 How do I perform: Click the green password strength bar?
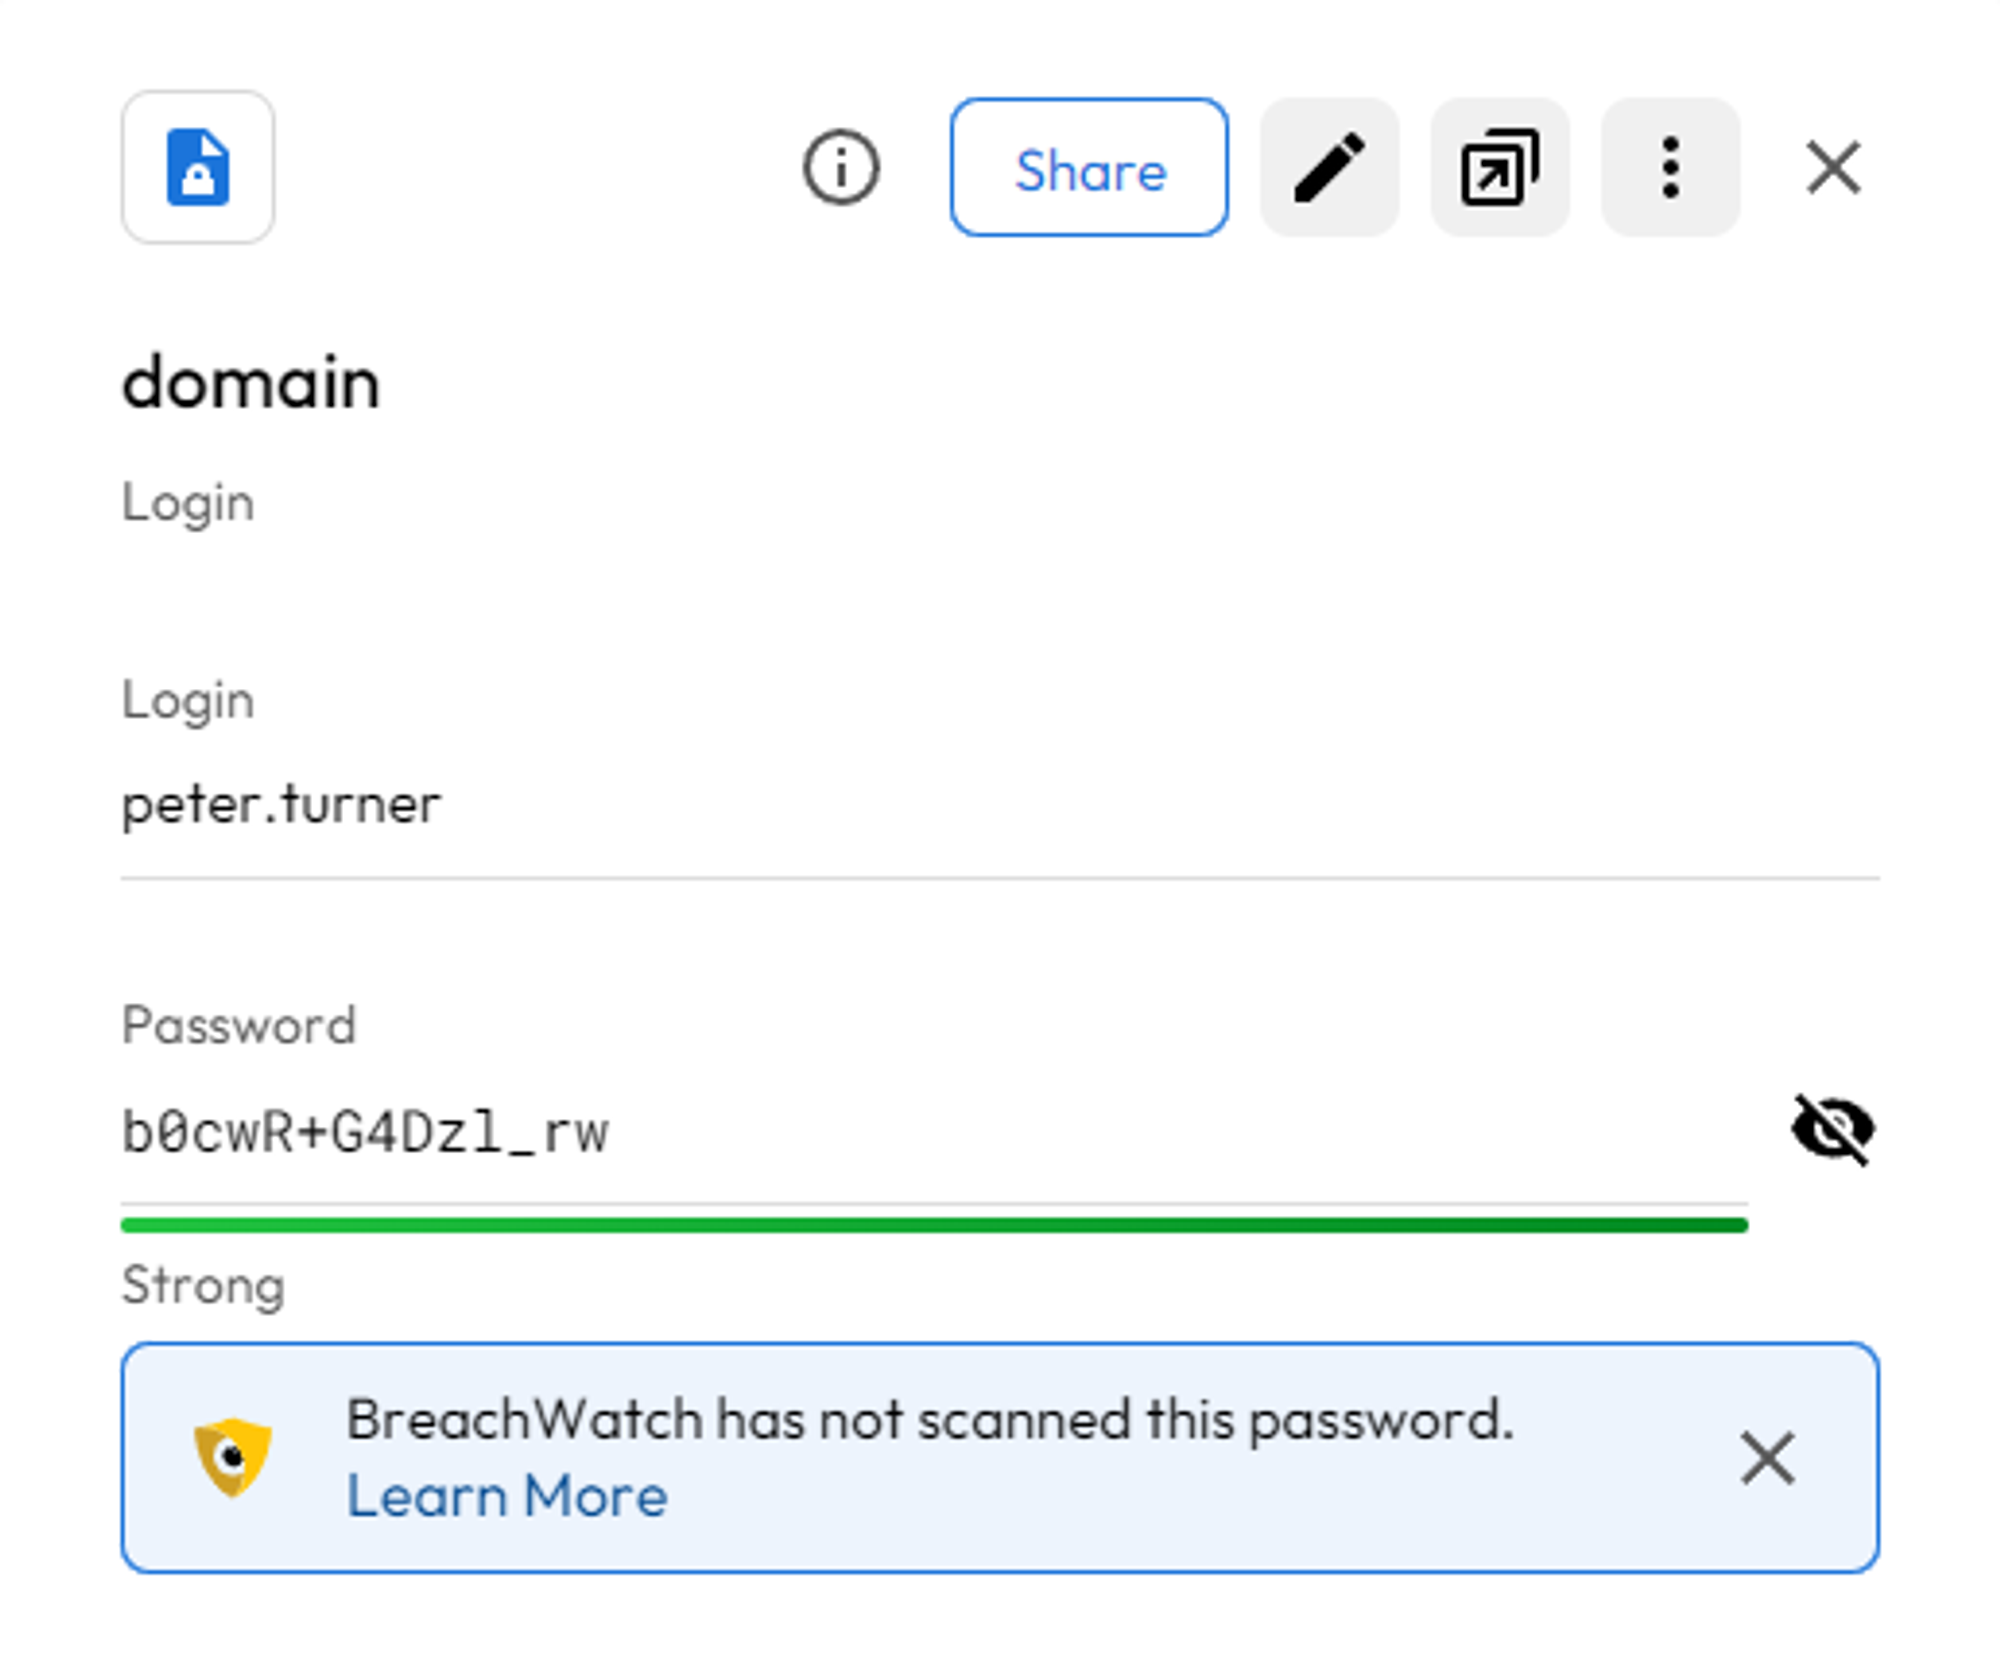coord(934,1225)
